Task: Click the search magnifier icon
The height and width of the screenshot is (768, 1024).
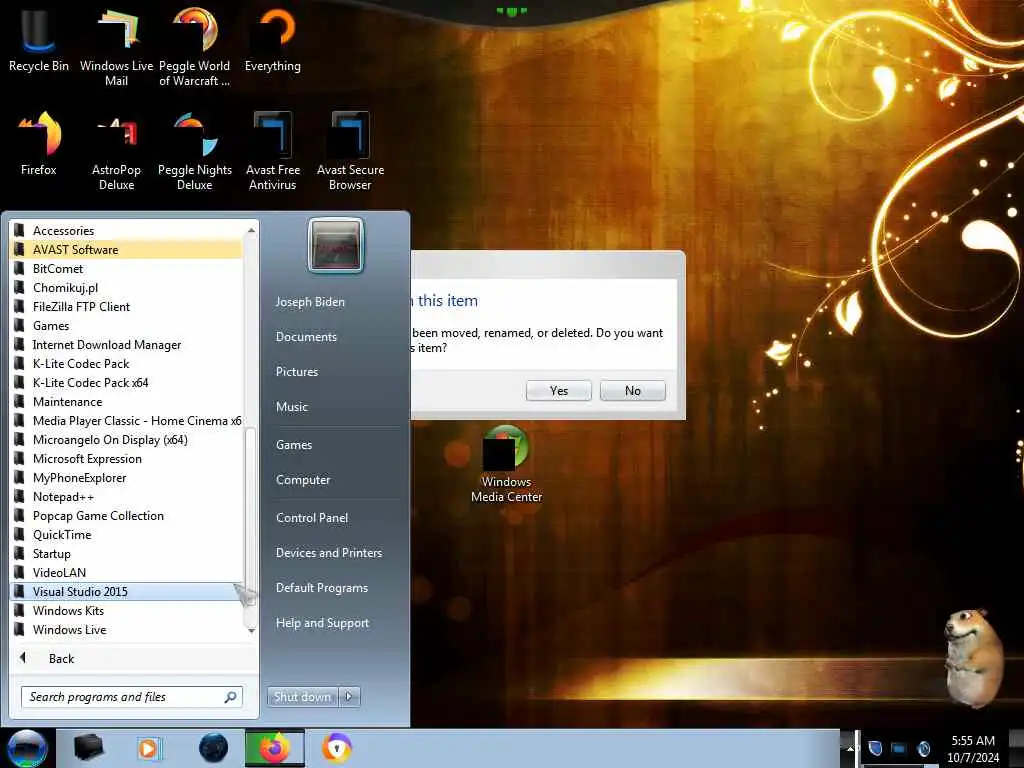Action: click(230, 697)
